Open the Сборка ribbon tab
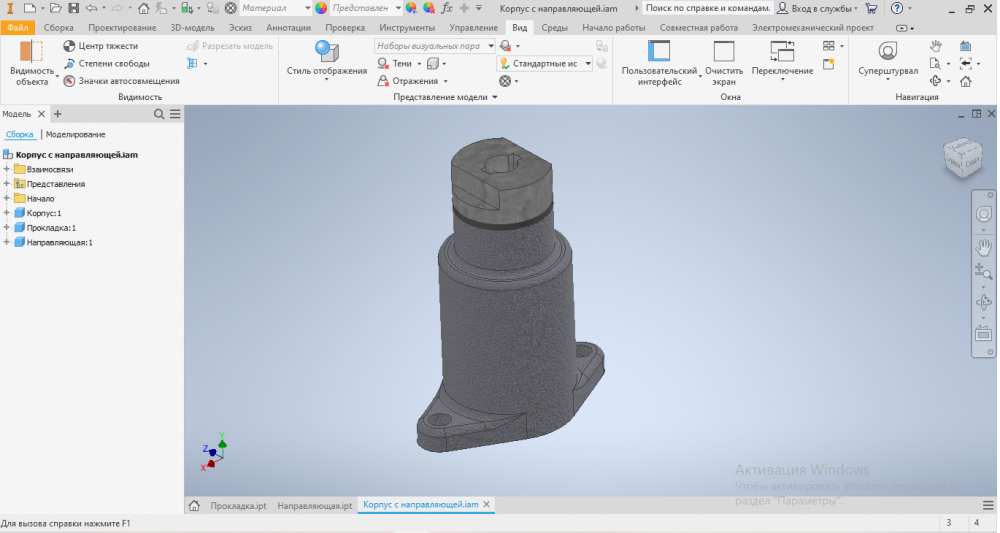The image size is (1000, 533). tap(59, 28)
